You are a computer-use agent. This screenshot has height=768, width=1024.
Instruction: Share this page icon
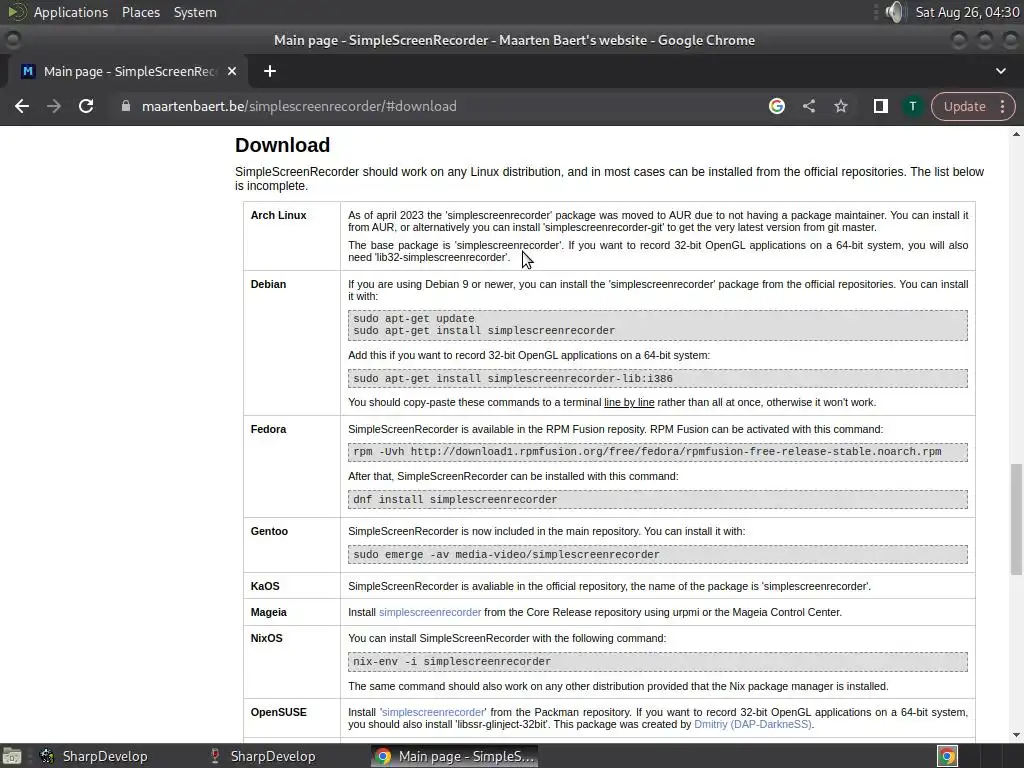(808, 106)
